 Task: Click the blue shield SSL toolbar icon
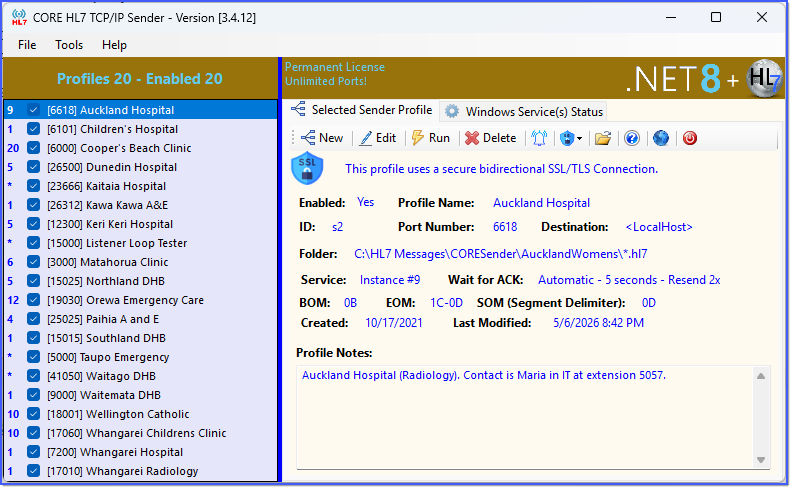567,138
